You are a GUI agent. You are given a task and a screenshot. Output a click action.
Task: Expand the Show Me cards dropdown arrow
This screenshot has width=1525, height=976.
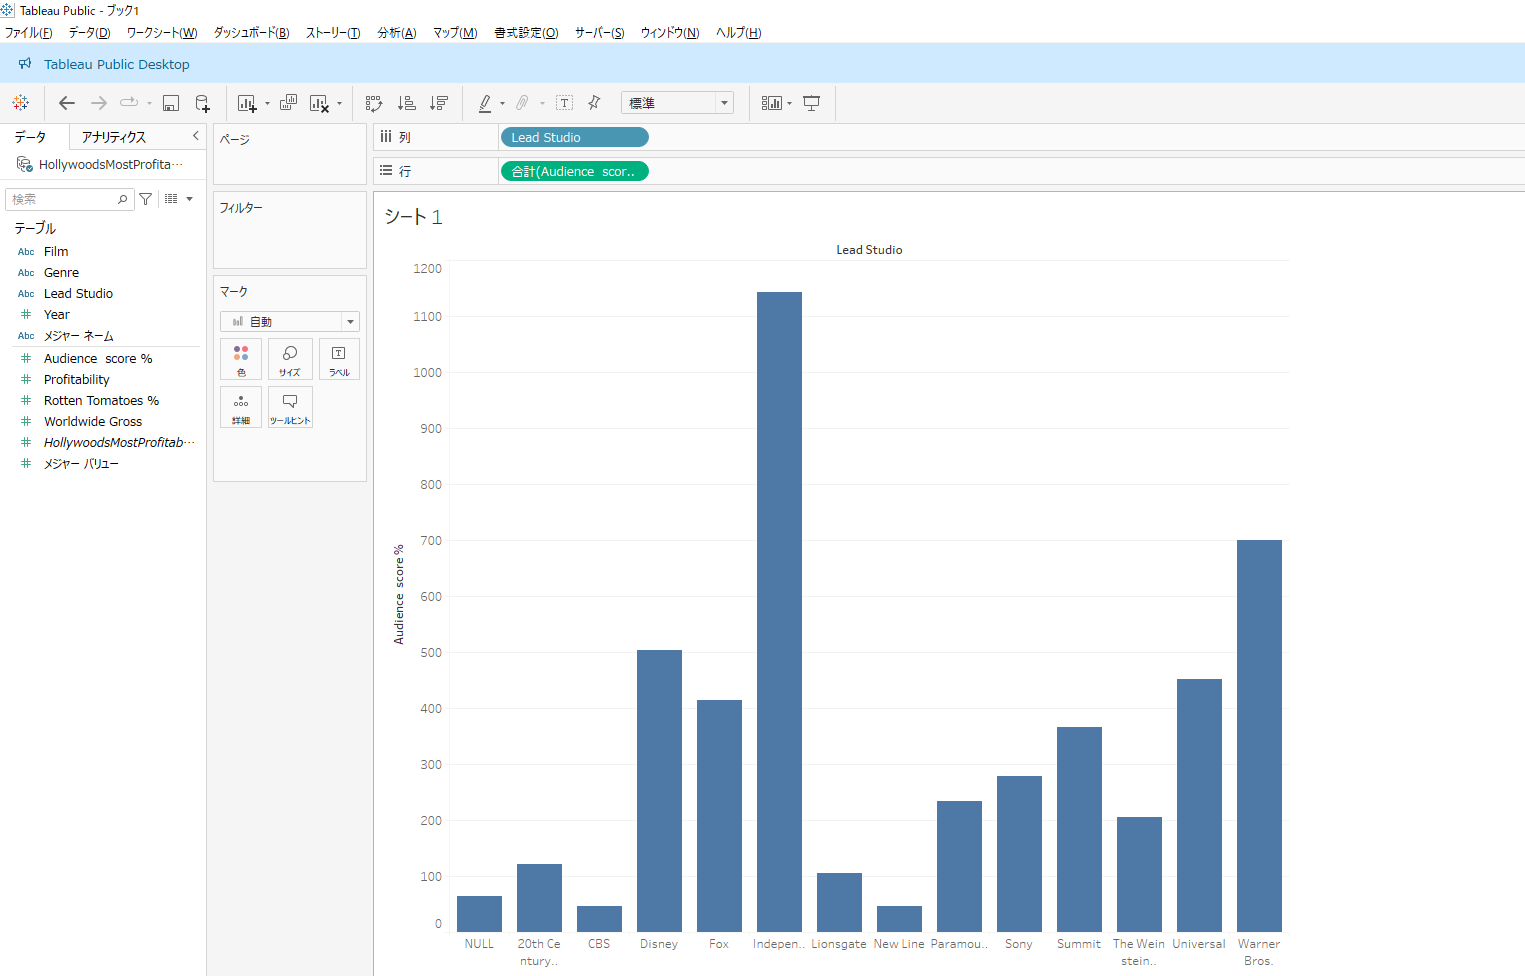pos(789,103)
